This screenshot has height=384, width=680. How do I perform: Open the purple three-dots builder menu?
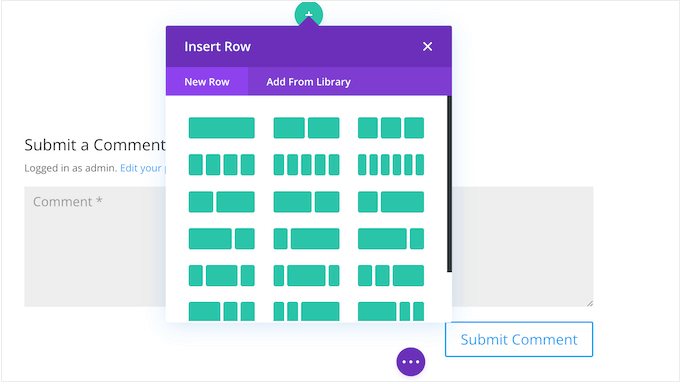(x=411, y=362)
